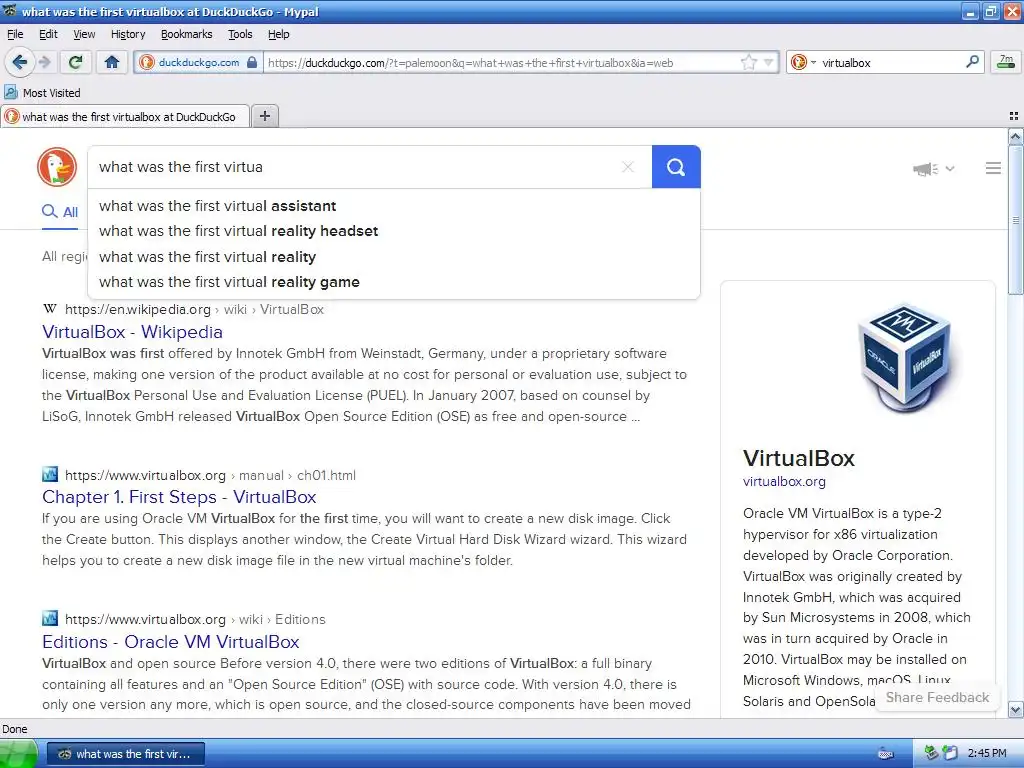Click the vertical scrollbar thumb

coord(1016,220)
